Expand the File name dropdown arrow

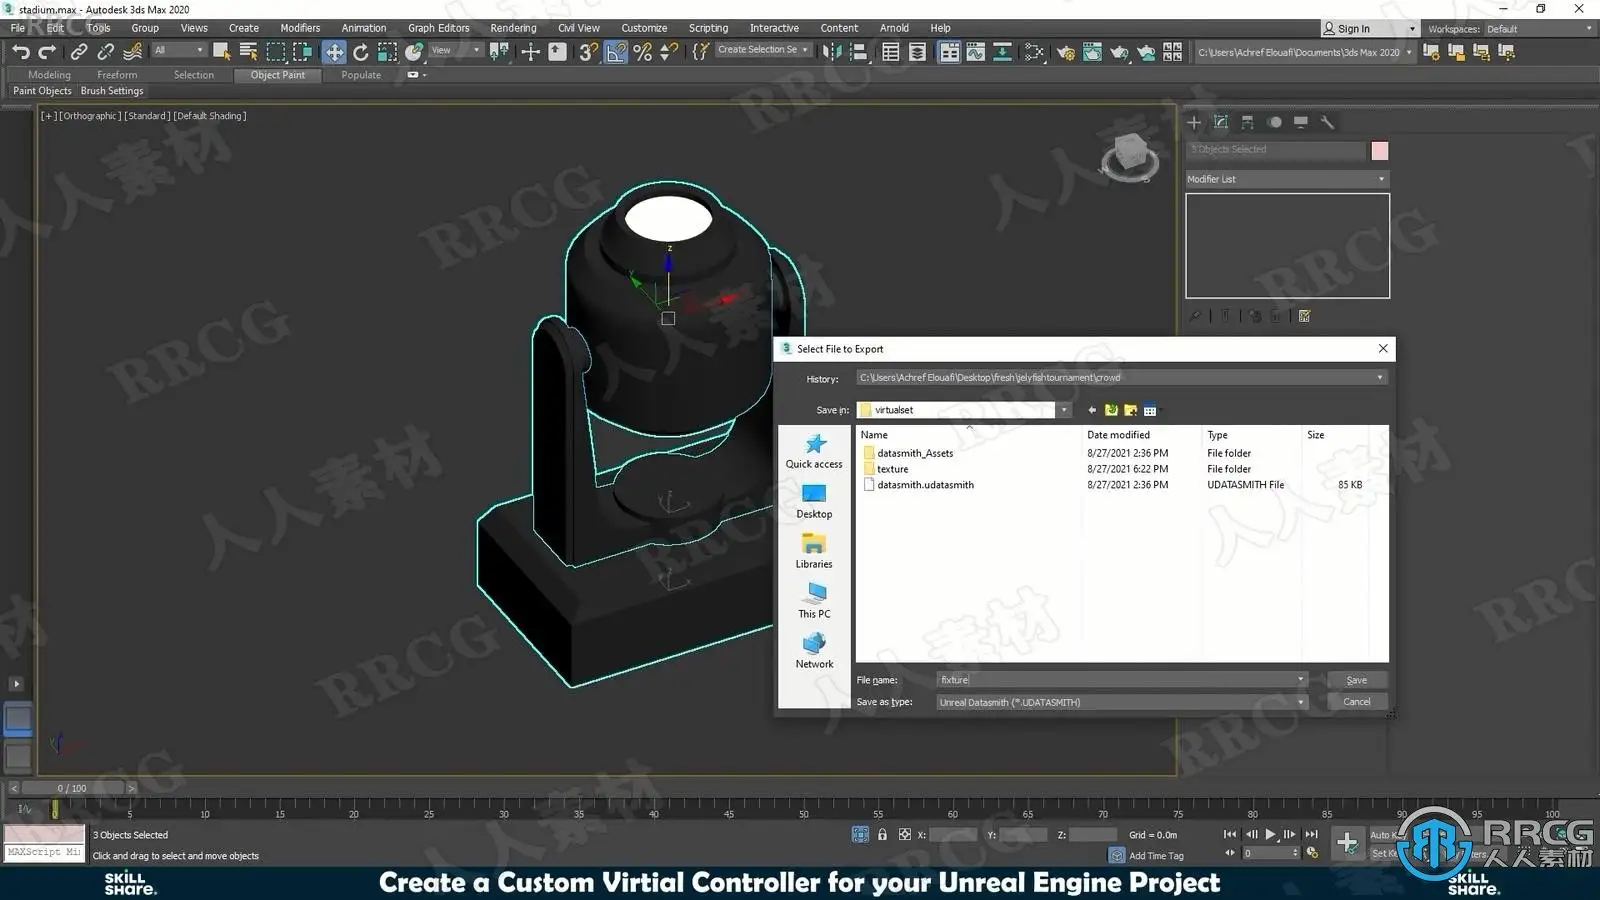tap(1300, 680)
